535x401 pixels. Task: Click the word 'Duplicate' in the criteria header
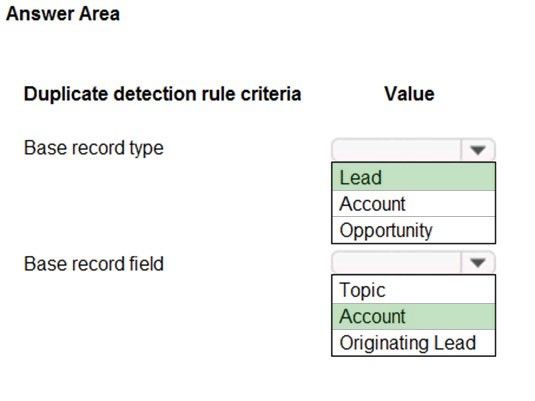66,95
